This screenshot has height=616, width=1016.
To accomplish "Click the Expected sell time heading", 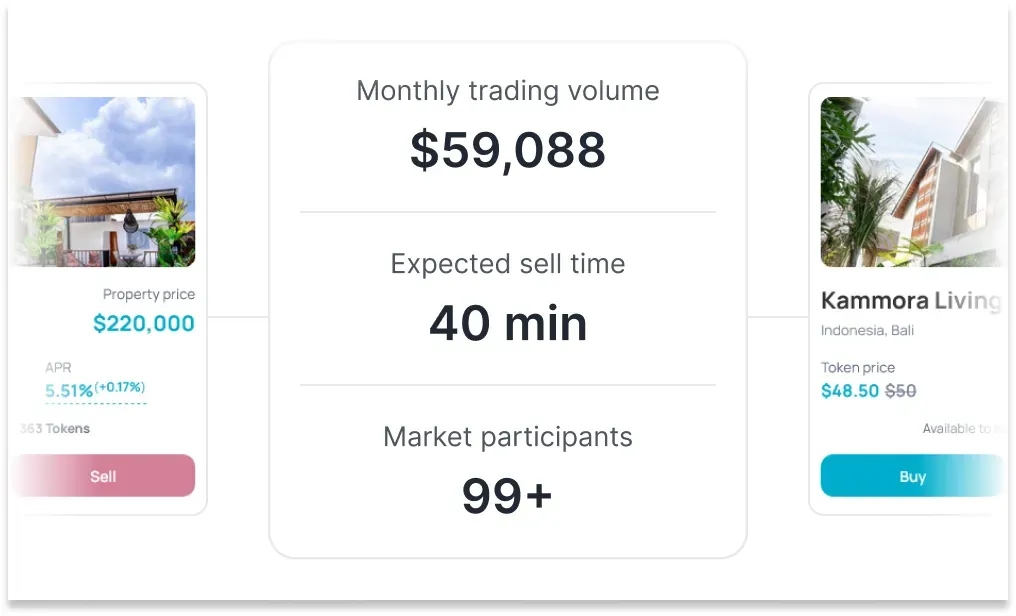I will click(x=508, y=264).
